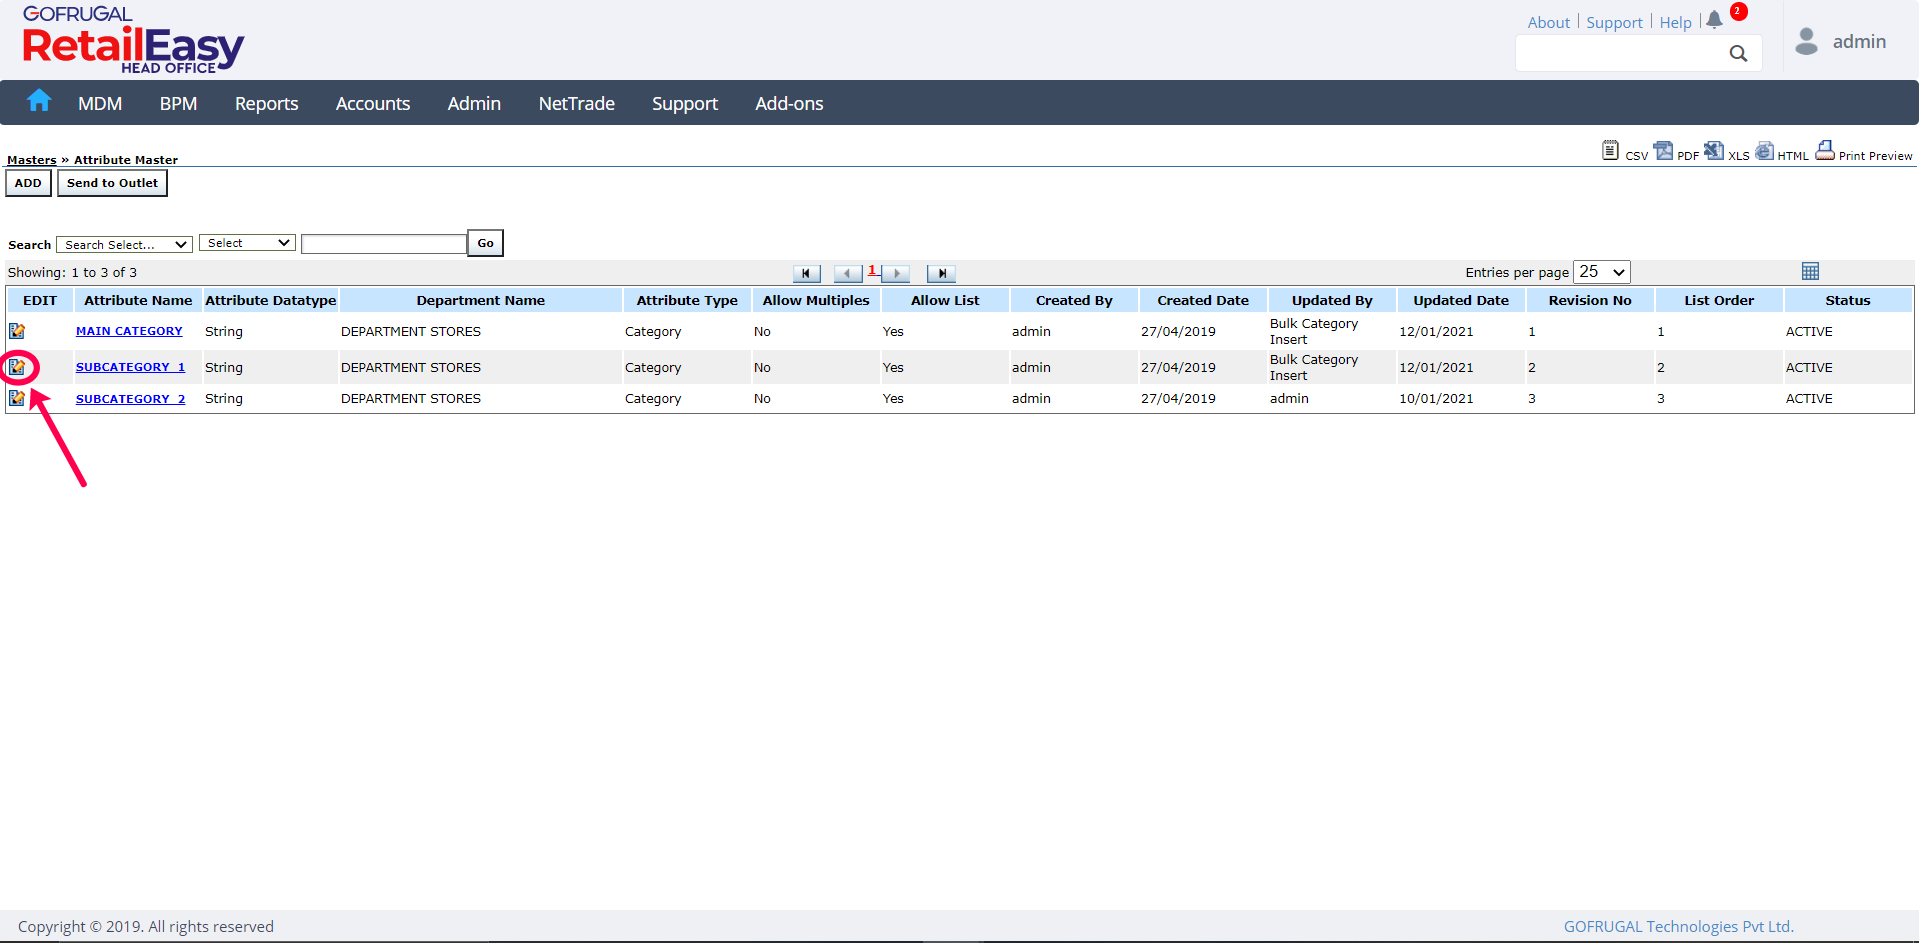This screenshot has width=1919, height=943.
Task: Edit the MAIN CATEGORY row
Action: [17, 331]
